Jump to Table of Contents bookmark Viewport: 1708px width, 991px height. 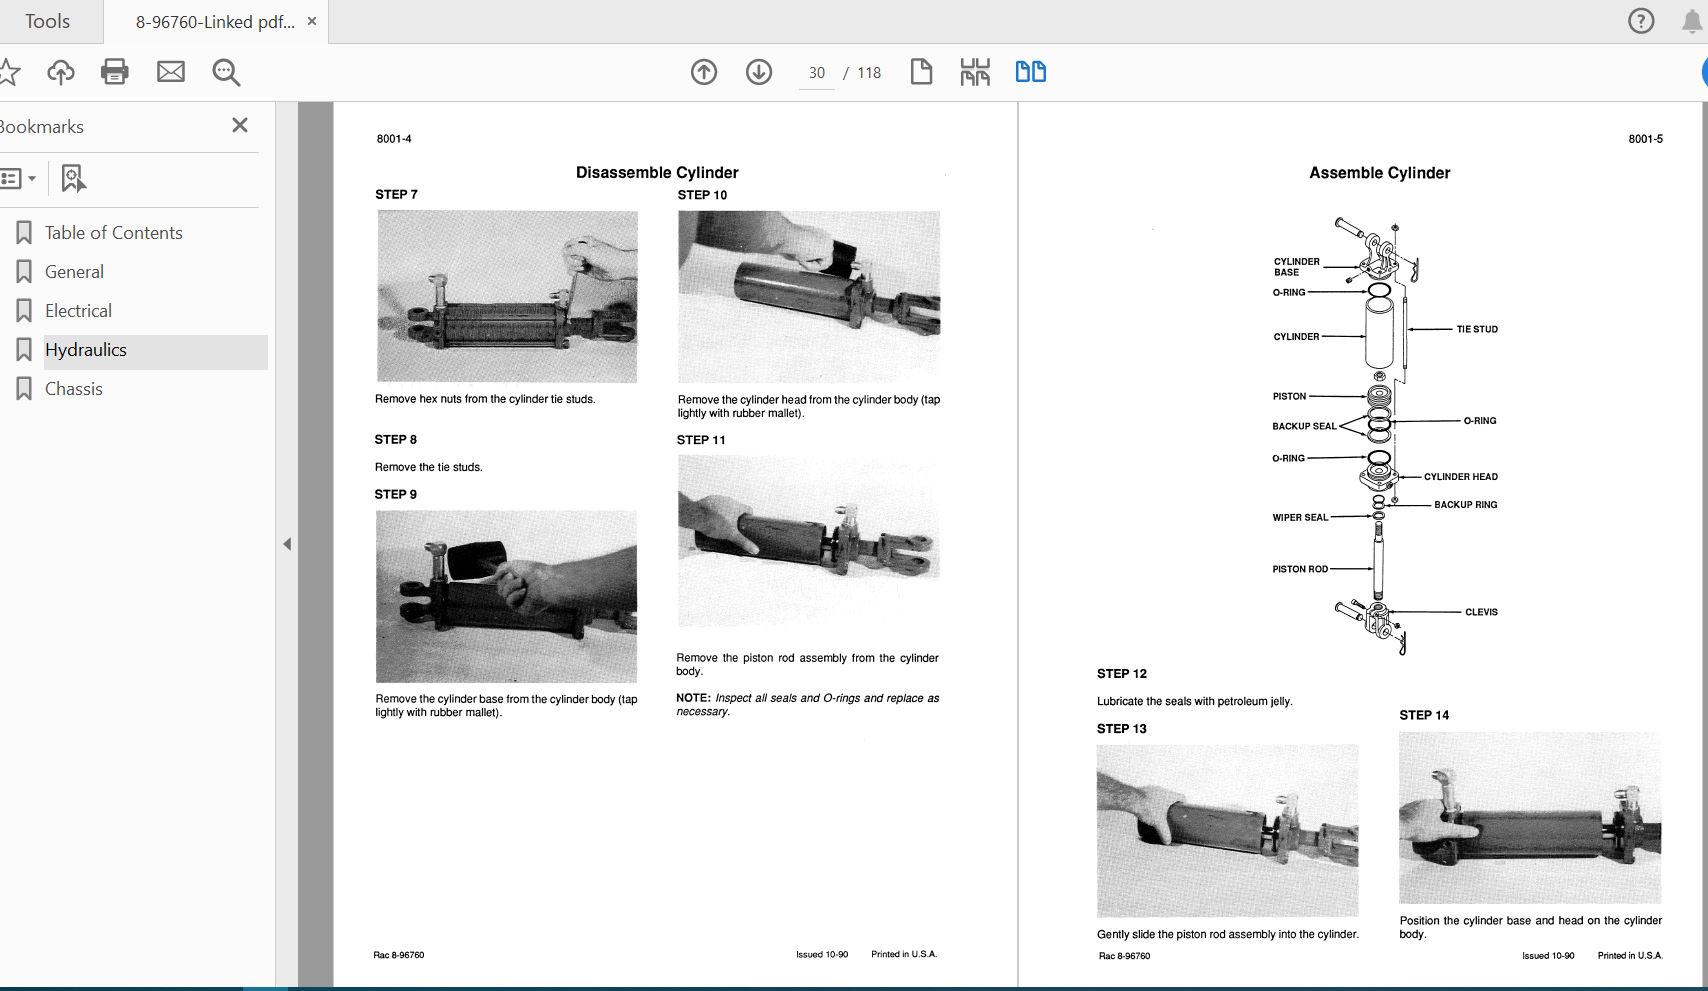113,233
